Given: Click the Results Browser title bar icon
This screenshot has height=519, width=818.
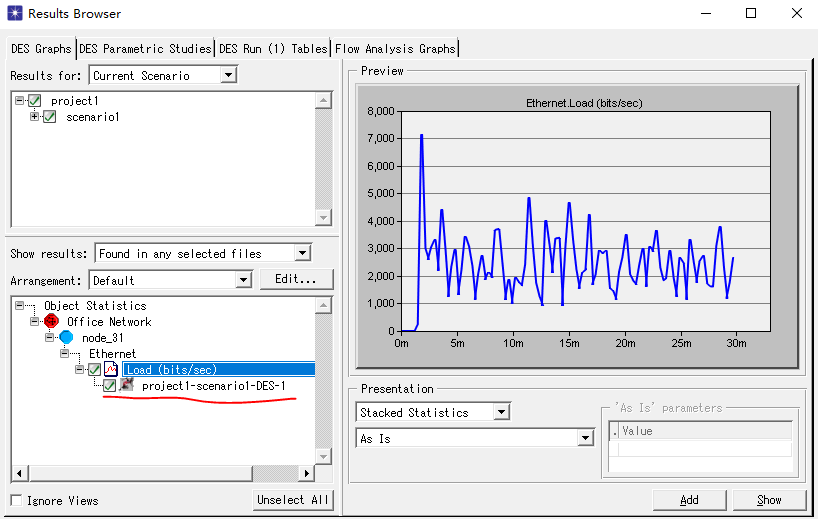Looking at the screenshot, I should pos(15,13).
